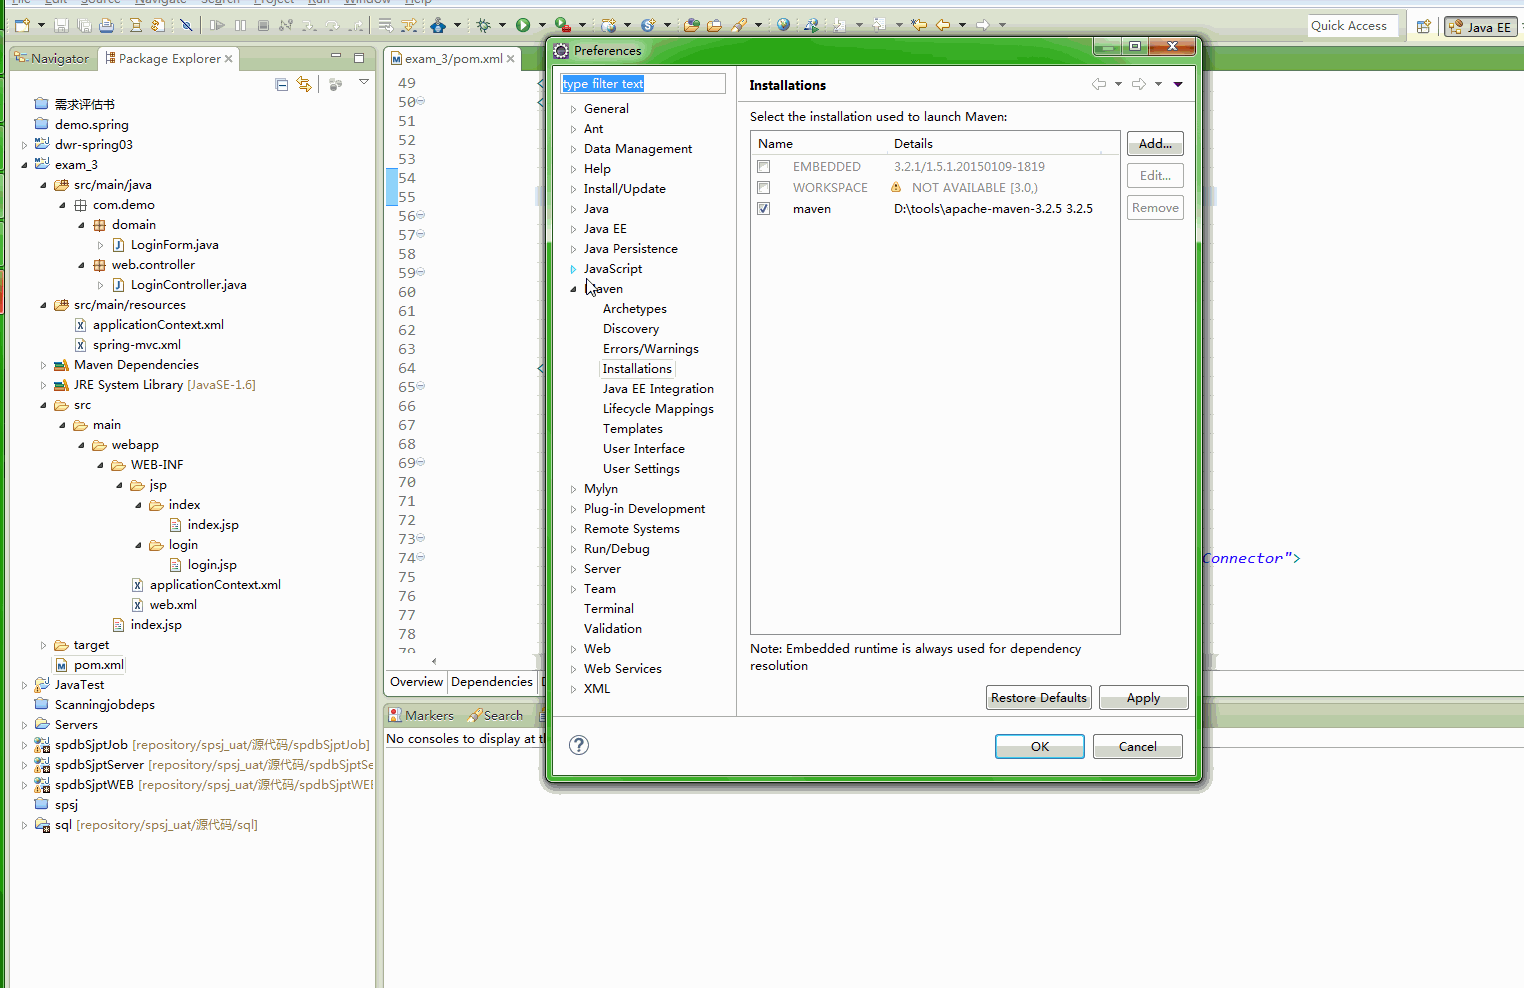
Task: Switch to the Java EE perspective button
Action: [1480, 27]
